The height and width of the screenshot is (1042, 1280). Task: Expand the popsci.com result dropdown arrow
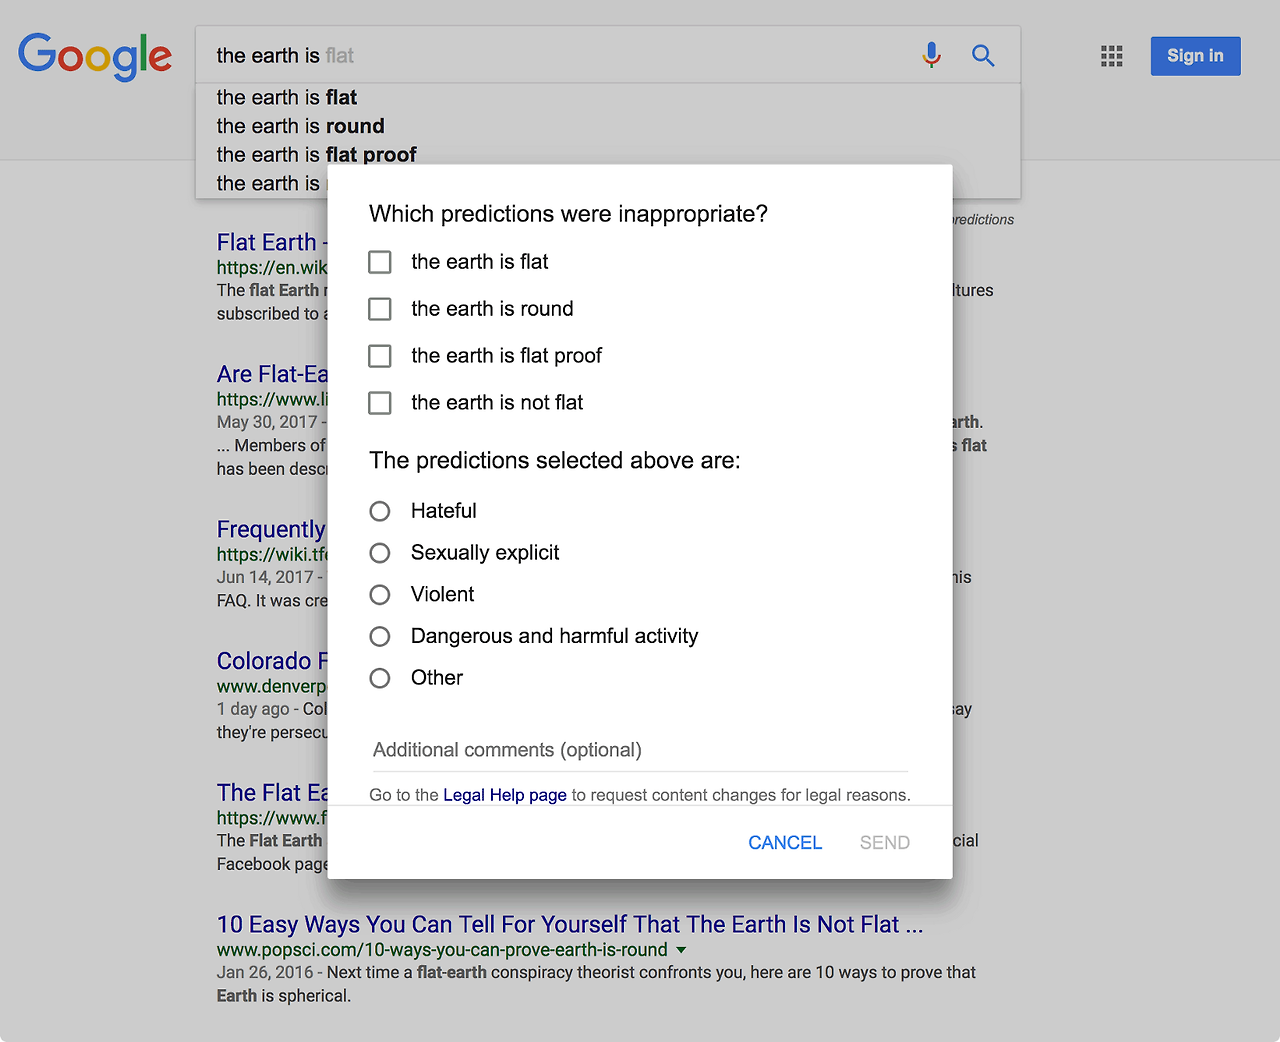click(681, 950)
